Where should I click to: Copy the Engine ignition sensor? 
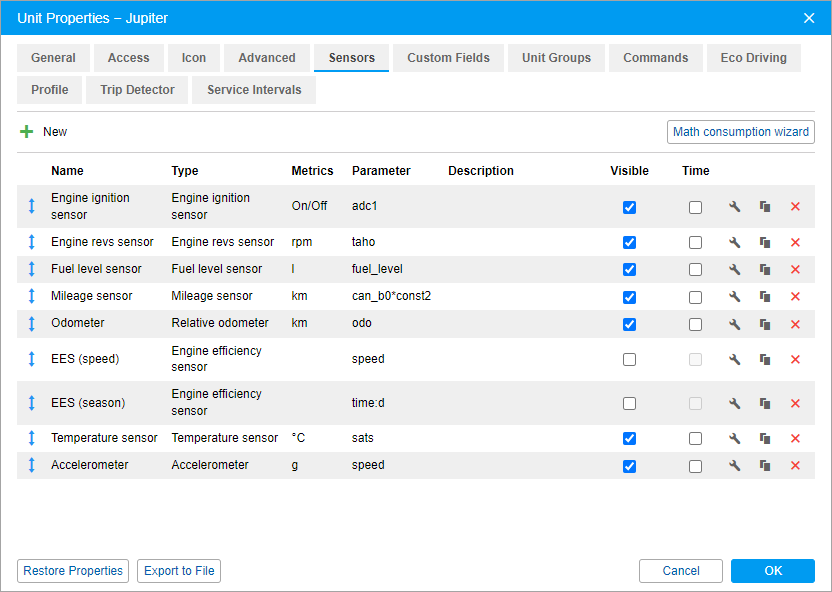tap(765, 207)
